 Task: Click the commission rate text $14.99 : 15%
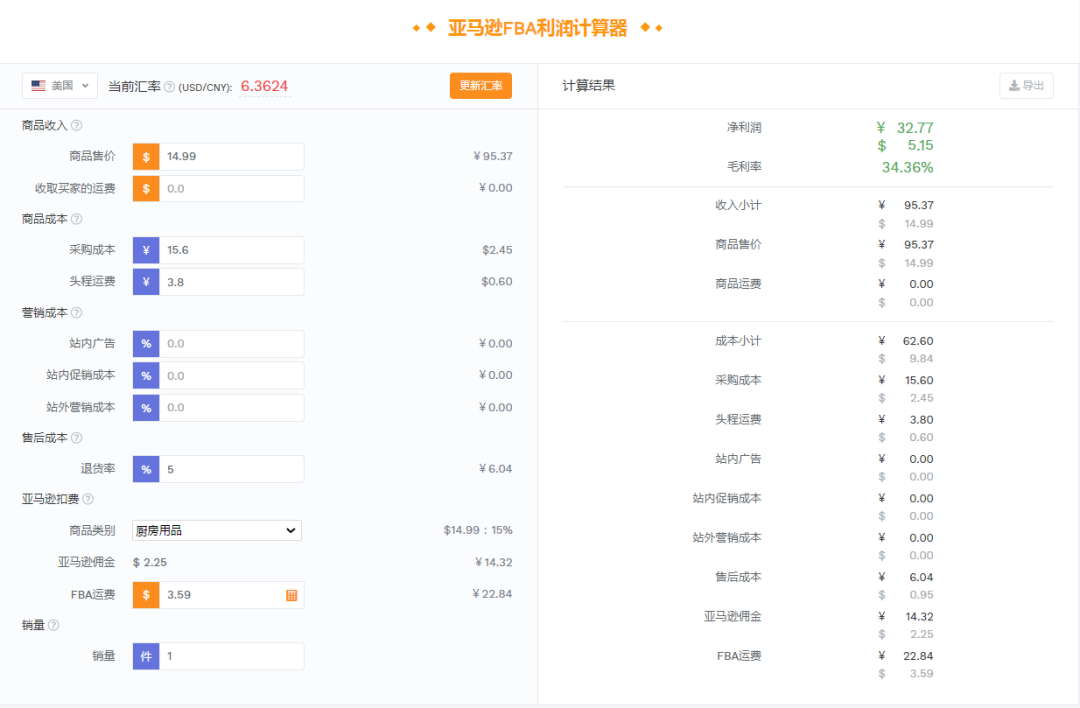pyautogui.click(x=478, y=530)
